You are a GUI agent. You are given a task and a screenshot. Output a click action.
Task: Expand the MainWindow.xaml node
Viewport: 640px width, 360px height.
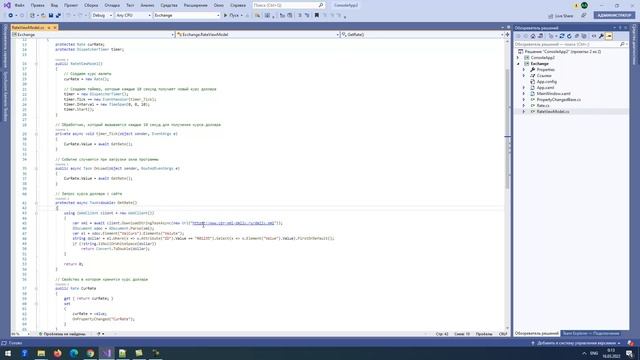coord(524,93)
